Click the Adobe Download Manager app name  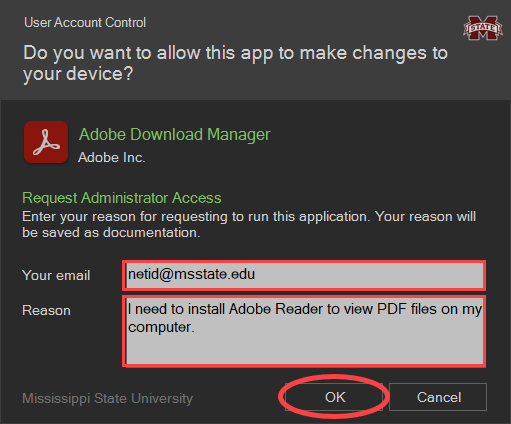(x=174, y=135)
